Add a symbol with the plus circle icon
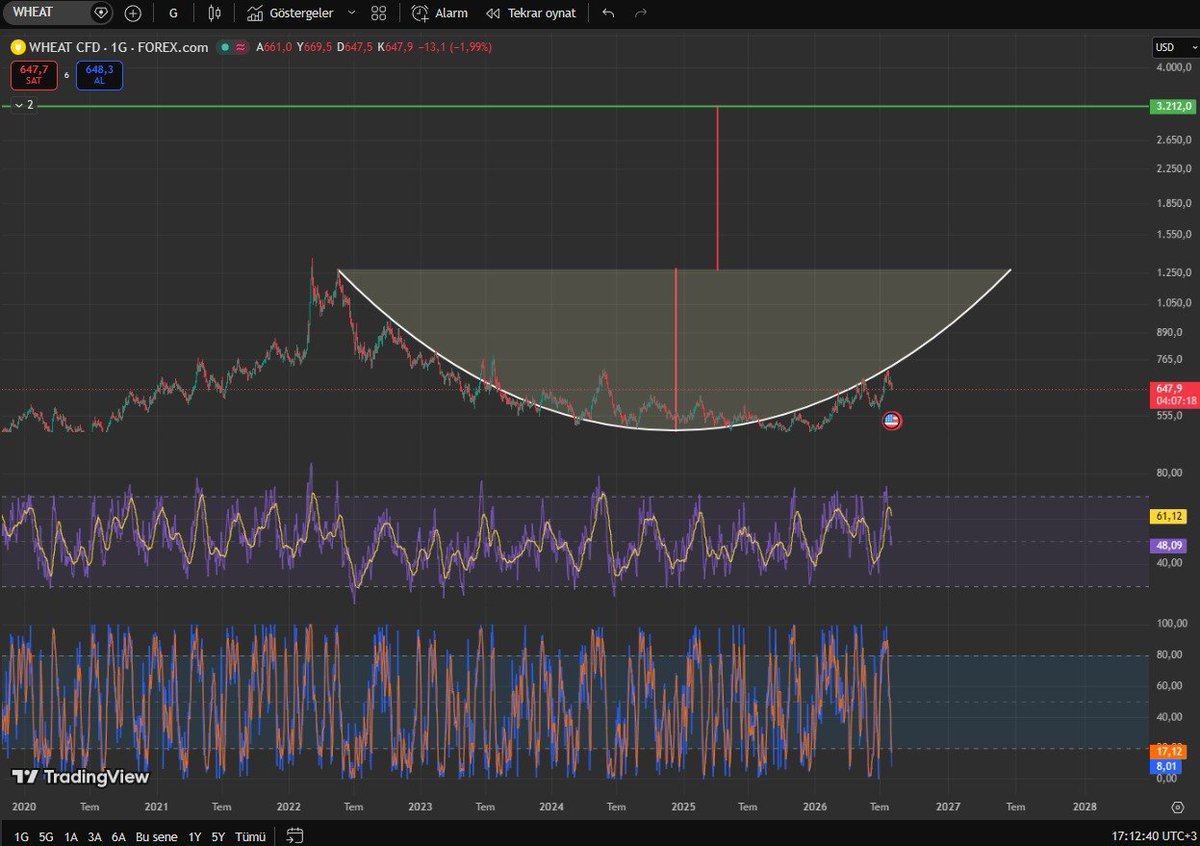1200x846 pixels. pyautogui.click(x=133, y=13)
